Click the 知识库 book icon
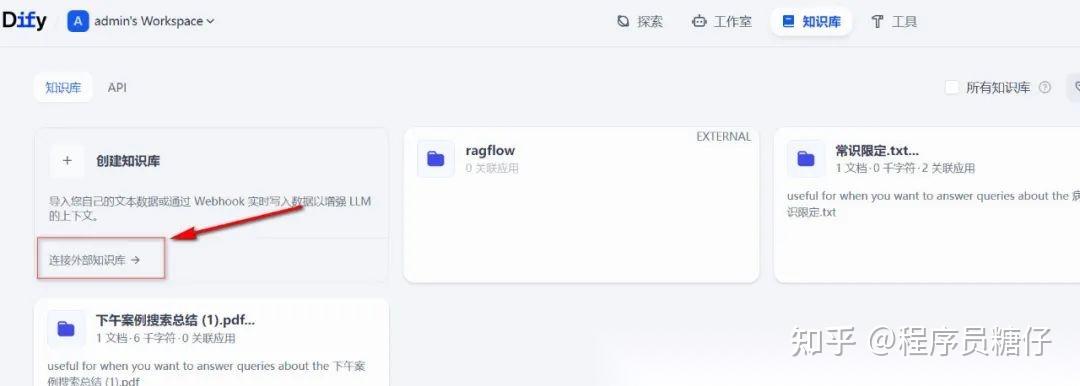 [789, 21]
